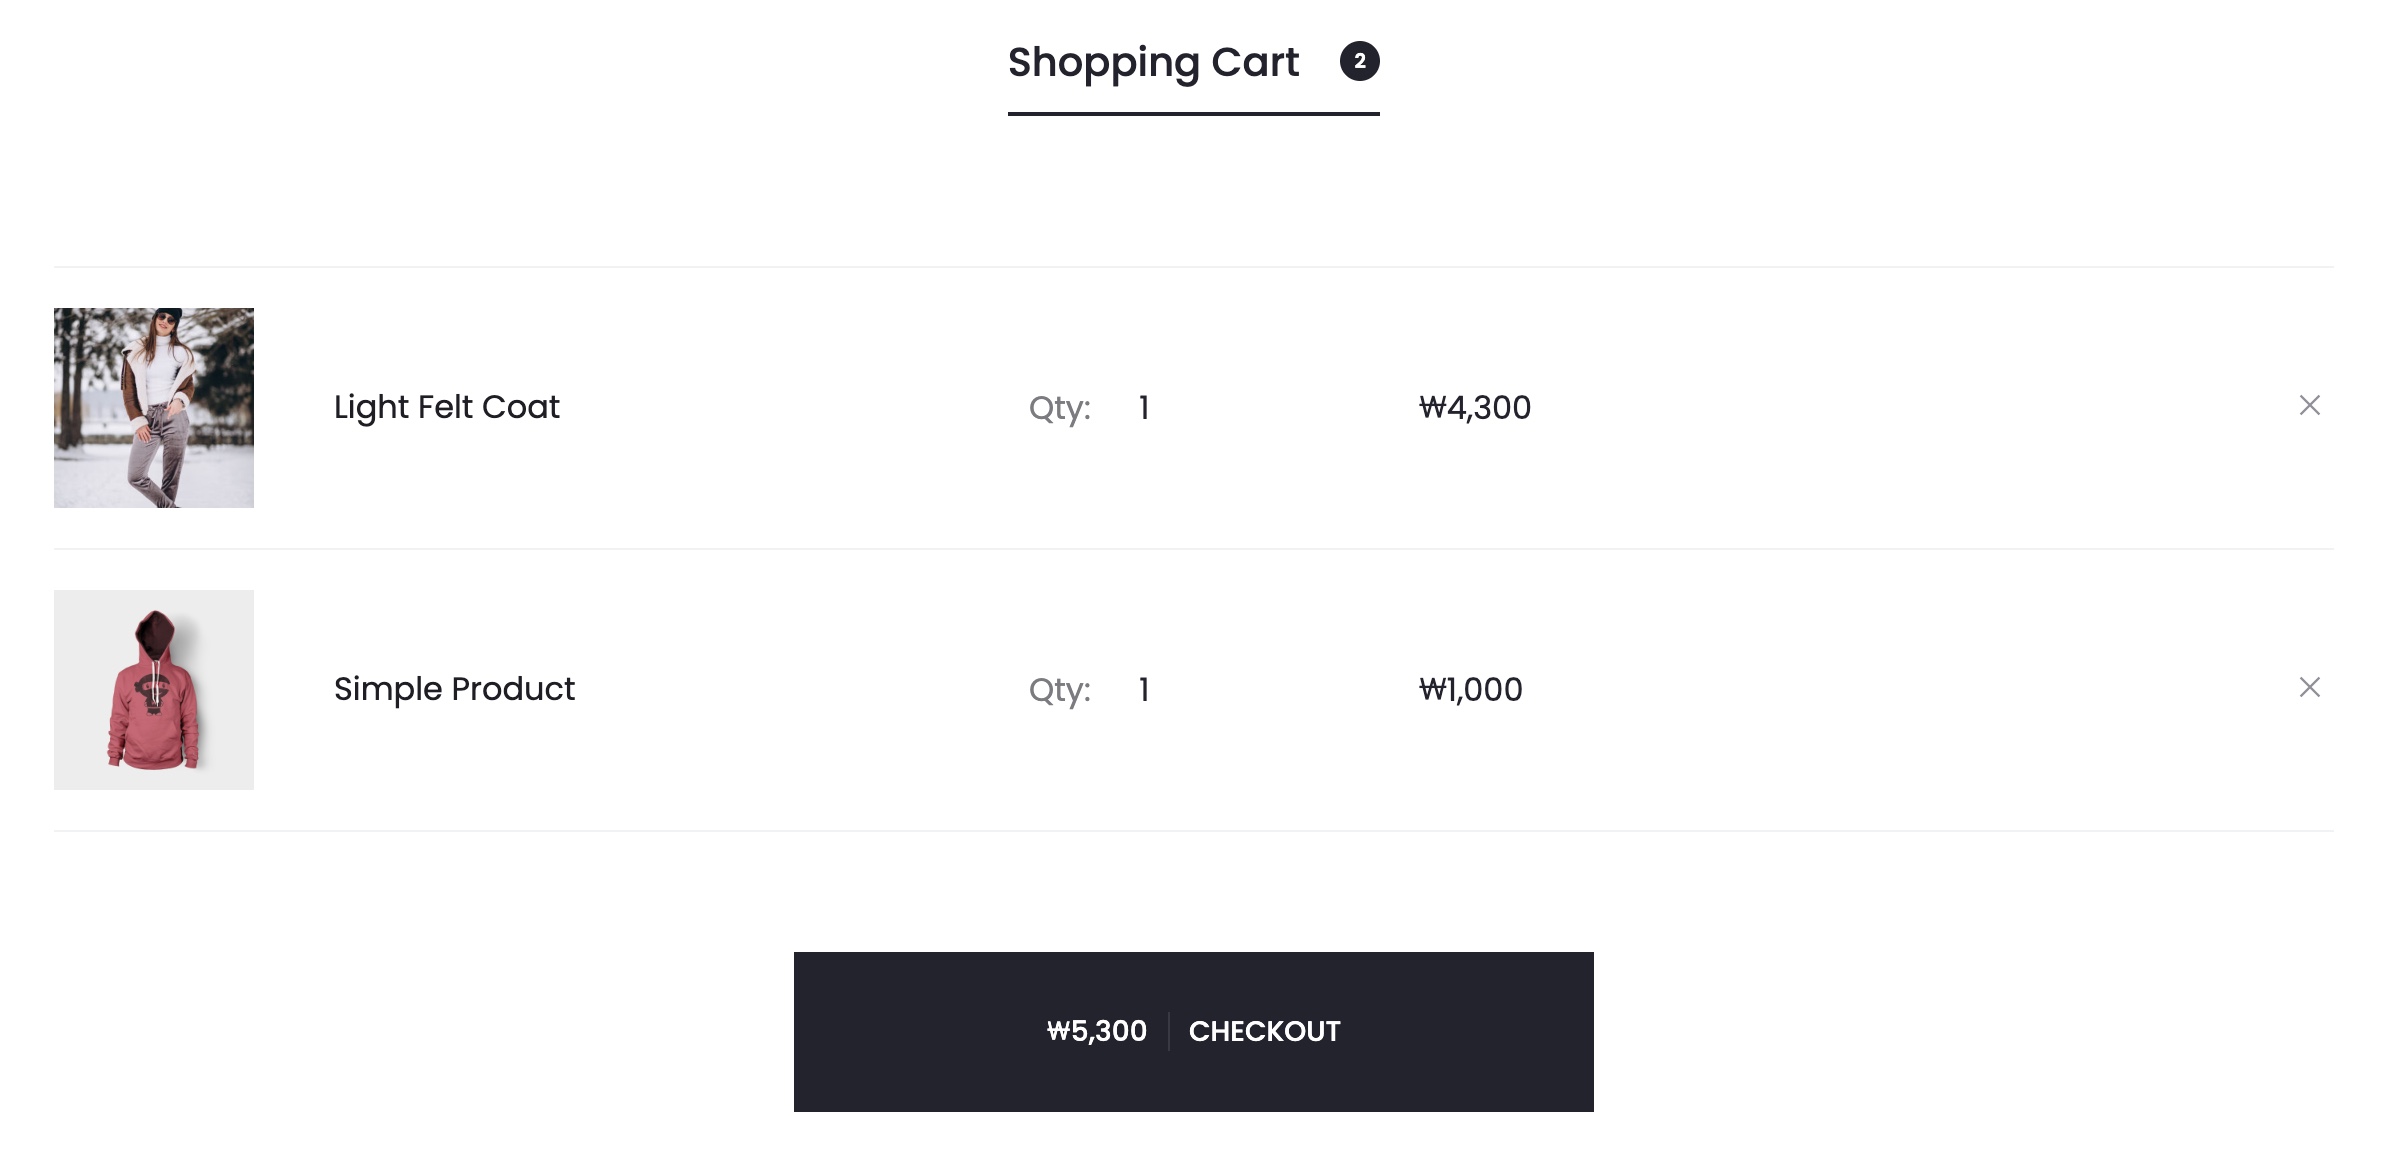Click the cart item count badge
This screenshot has height=1156, width=2406.
[x=1359, y=61]
